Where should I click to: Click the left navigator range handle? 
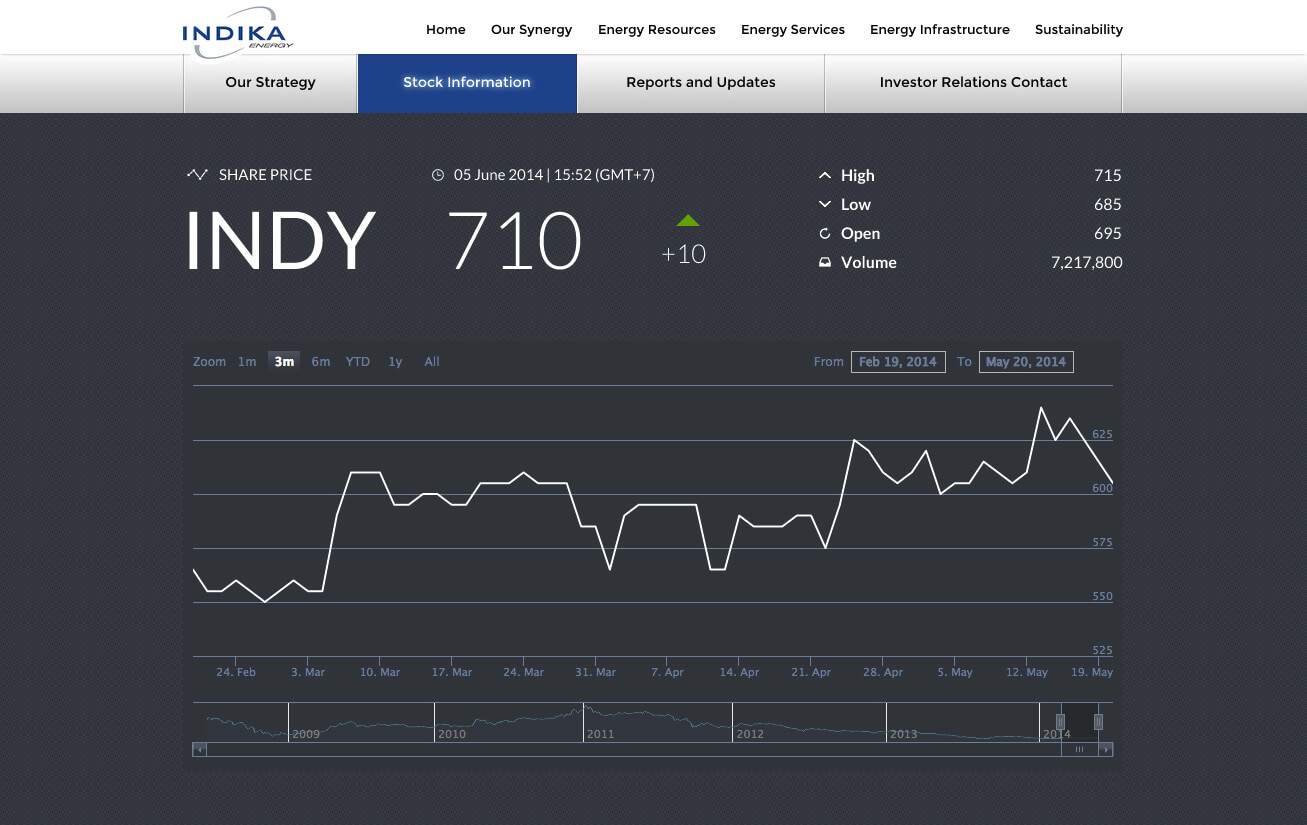(x=1061, y=721)
